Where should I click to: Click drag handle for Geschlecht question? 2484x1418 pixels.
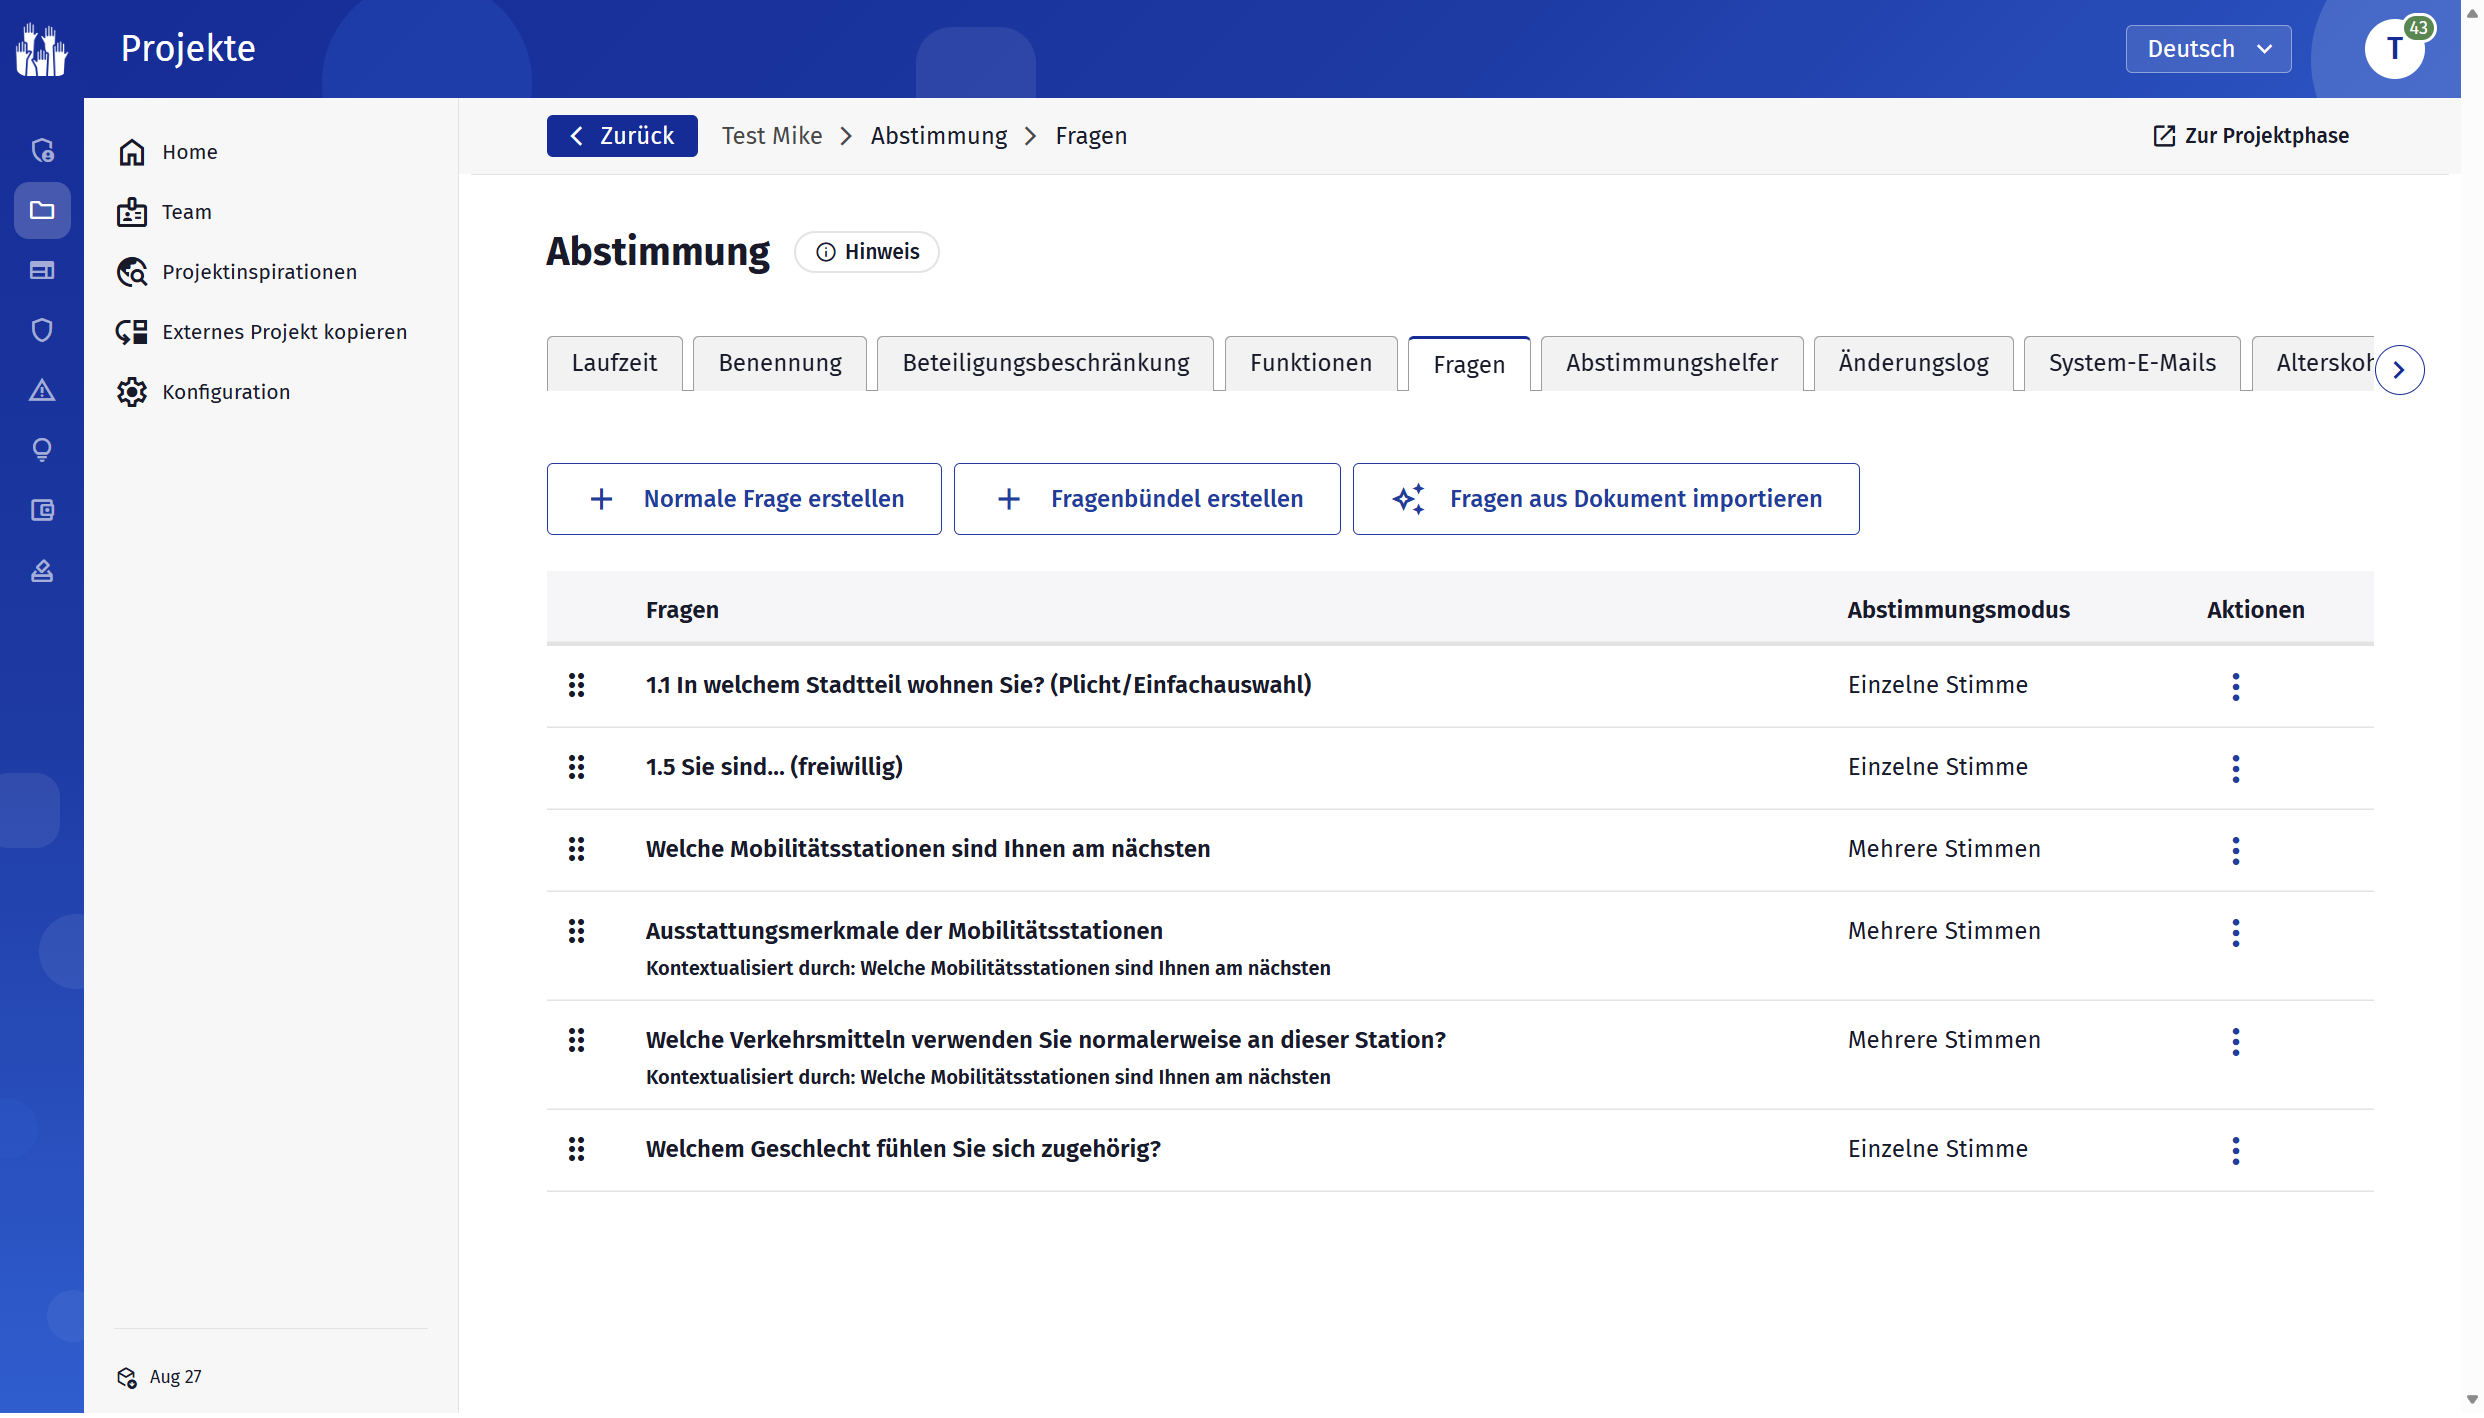coord(576,1149)
